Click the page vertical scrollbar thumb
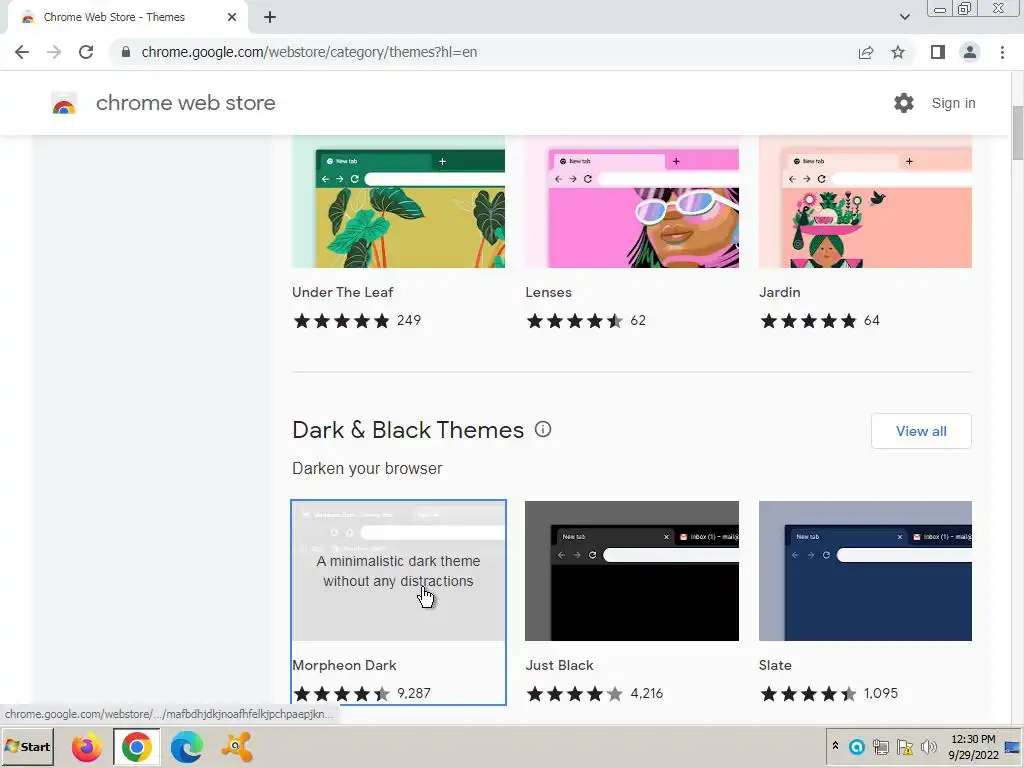 pos(1017,133)
